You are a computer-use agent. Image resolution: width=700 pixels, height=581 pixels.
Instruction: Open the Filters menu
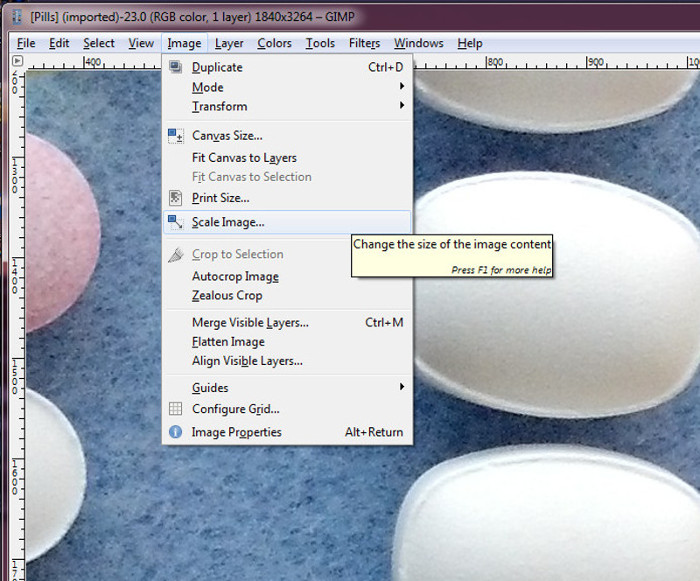(x=364, y=43)
